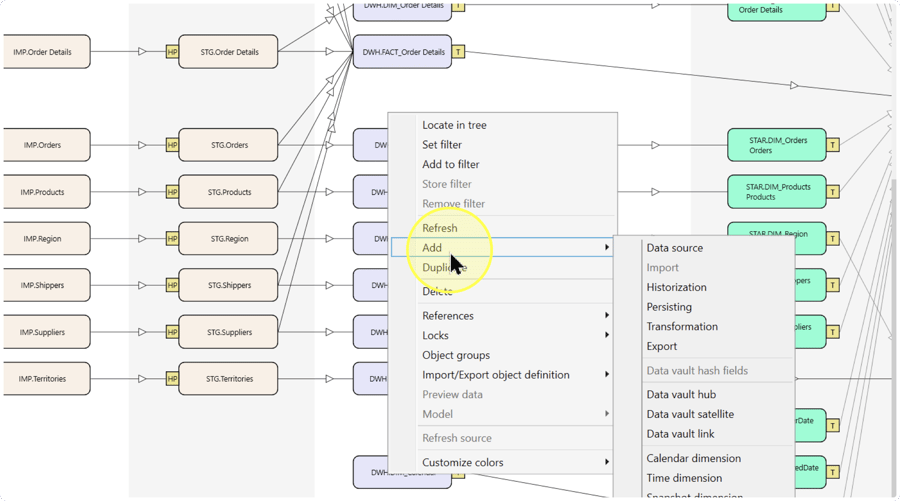Select the IMP.Order Details node
Viewport: 900px width, 501px height.
point(46,52)
